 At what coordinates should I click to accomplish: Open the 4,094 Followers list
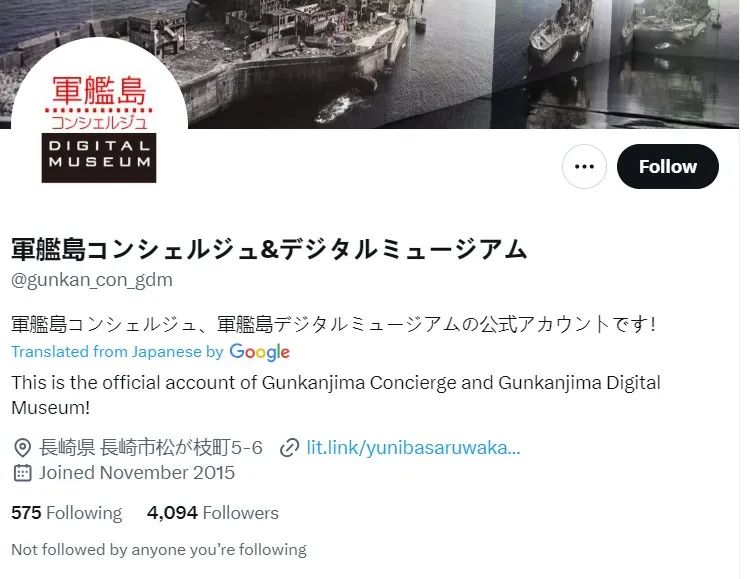click(213, 513)
